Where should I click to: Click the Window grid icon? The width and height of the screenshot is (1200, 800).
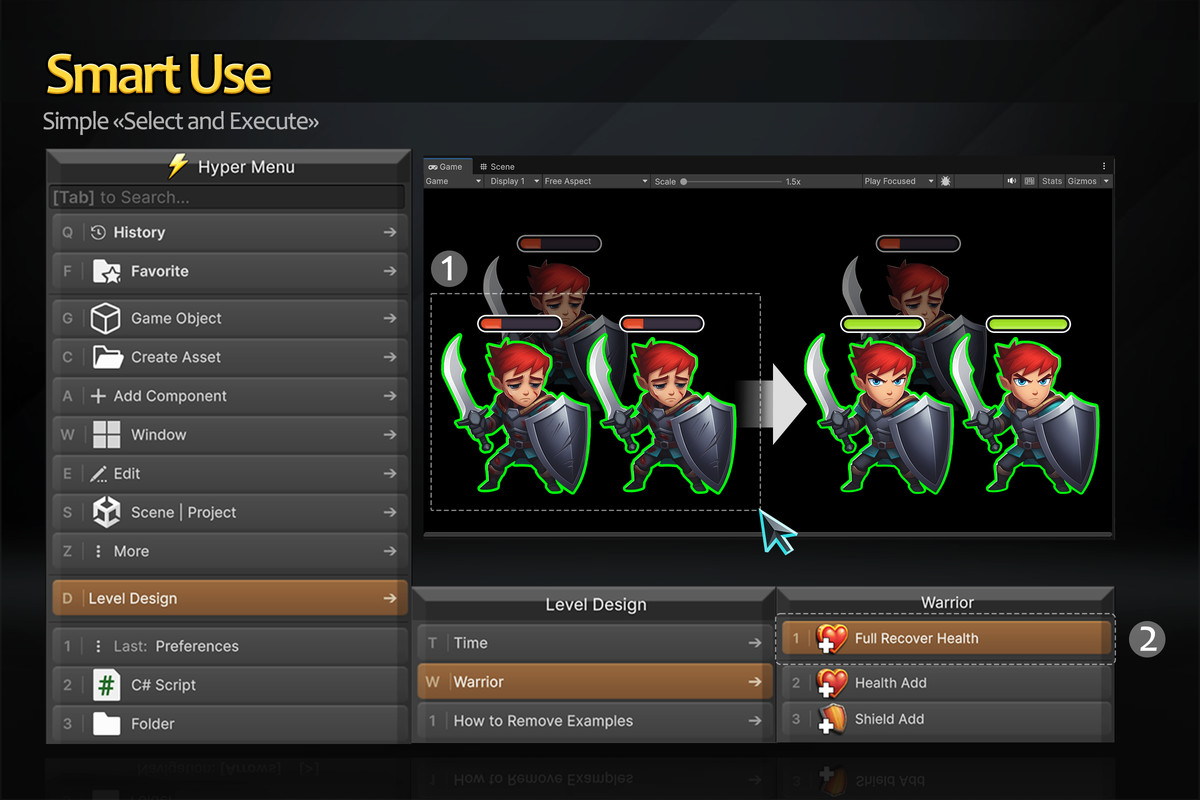pos(106,435)
